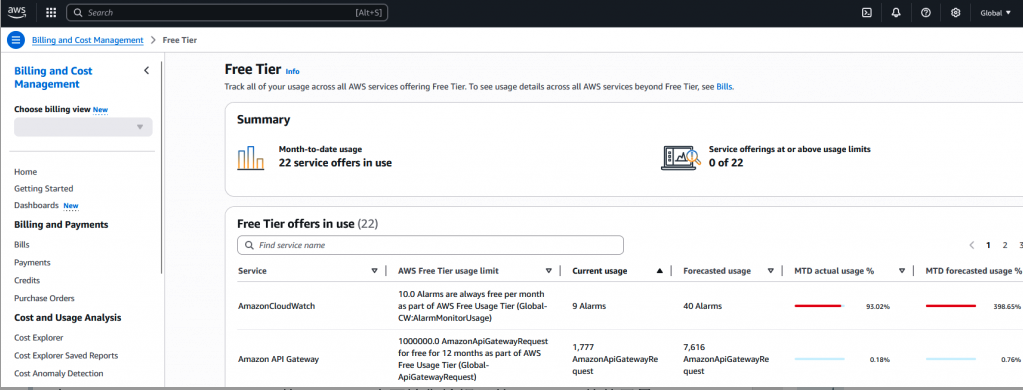Open Bills in sidebar

pyautogui.click(x=22, y=245)
